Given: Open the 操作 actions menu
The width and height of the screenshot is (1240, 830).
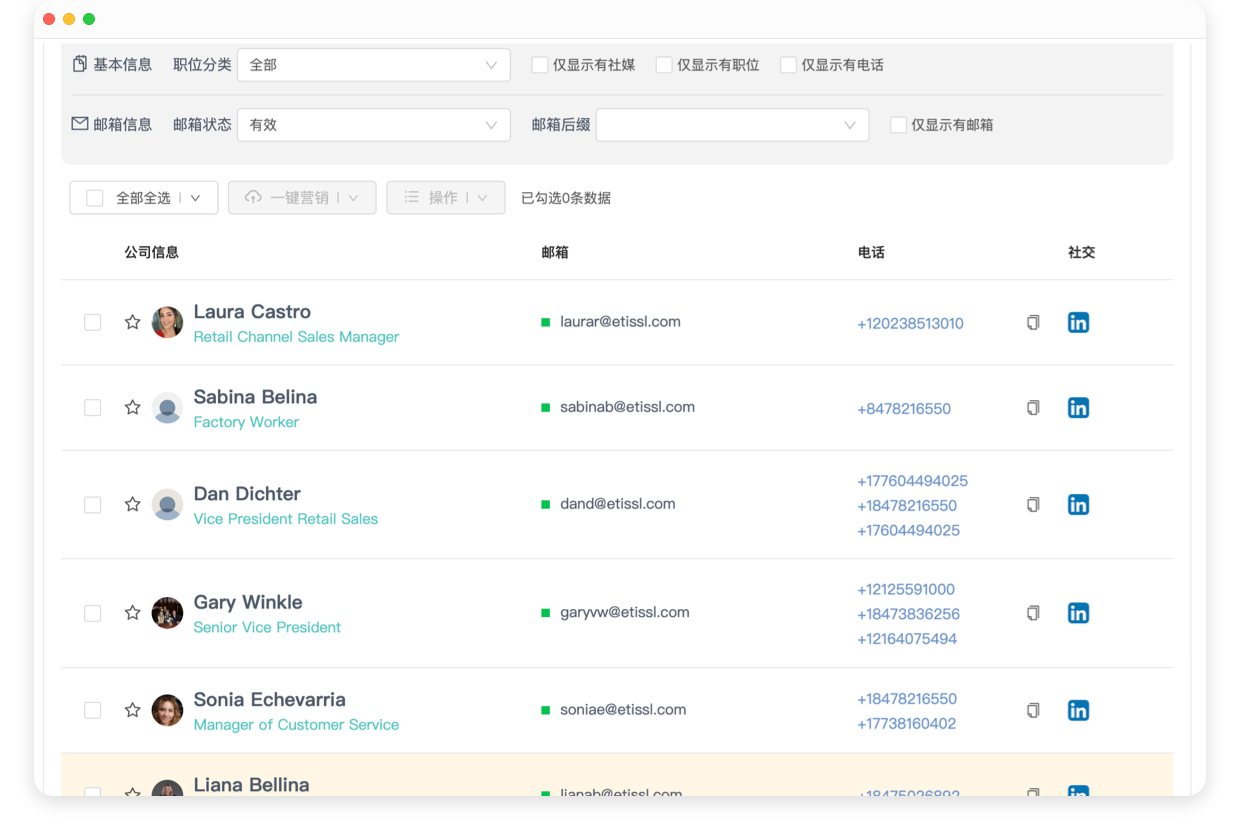Looking at the screenshot, I should [x=445, y=197].
